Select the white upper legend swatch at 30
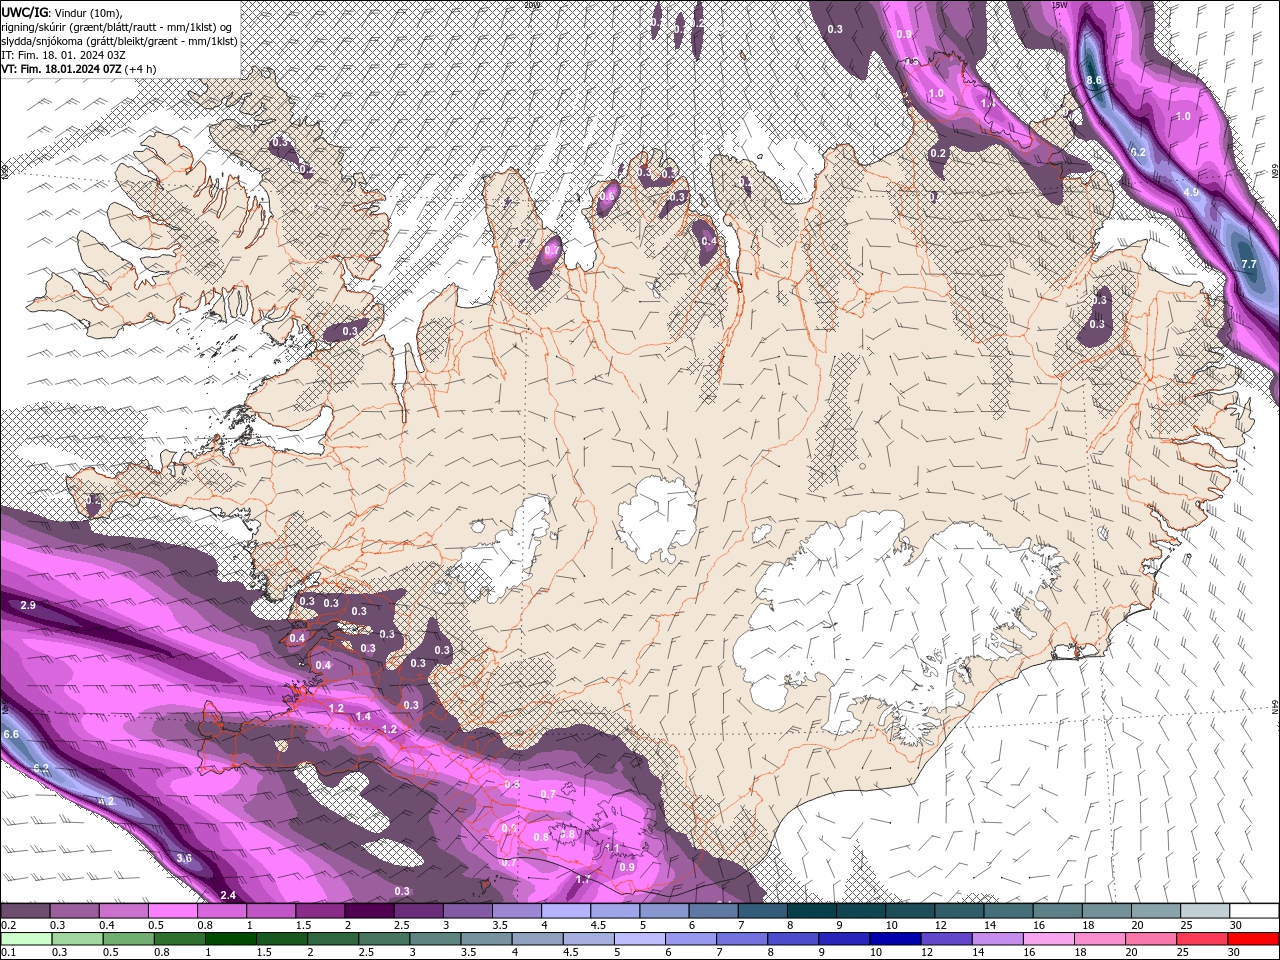Image resolution: width=1280 pixels, height=960 pixels. point(1255,910)
